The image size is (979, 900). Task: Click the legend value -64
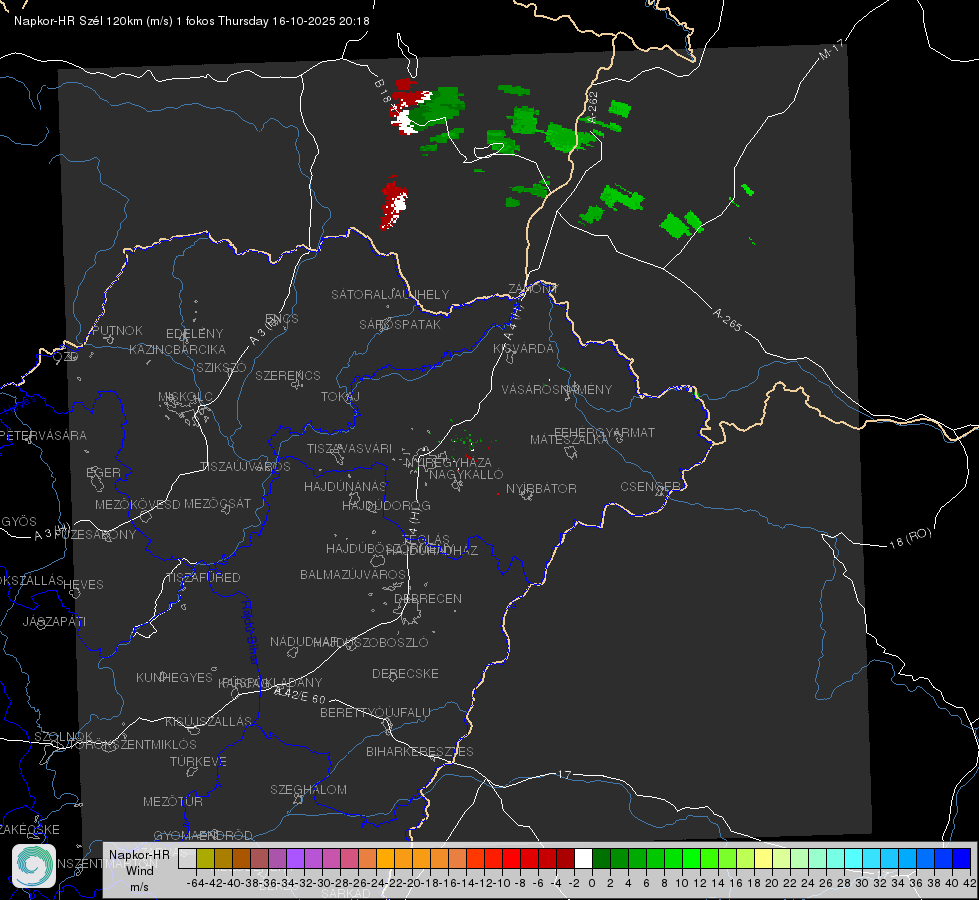(x=195, y=883)
